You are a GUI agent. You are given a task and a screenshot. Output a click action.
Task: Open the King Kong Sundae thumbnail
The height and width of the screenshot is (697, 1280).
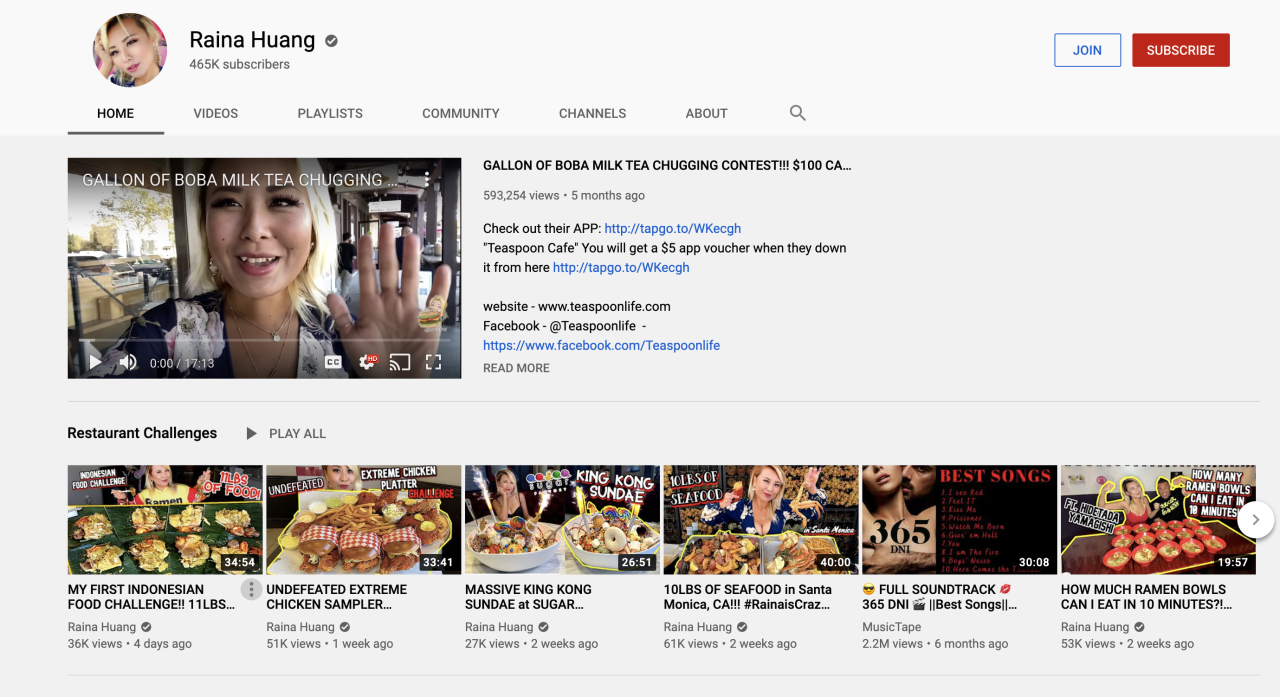click(562, 519)
